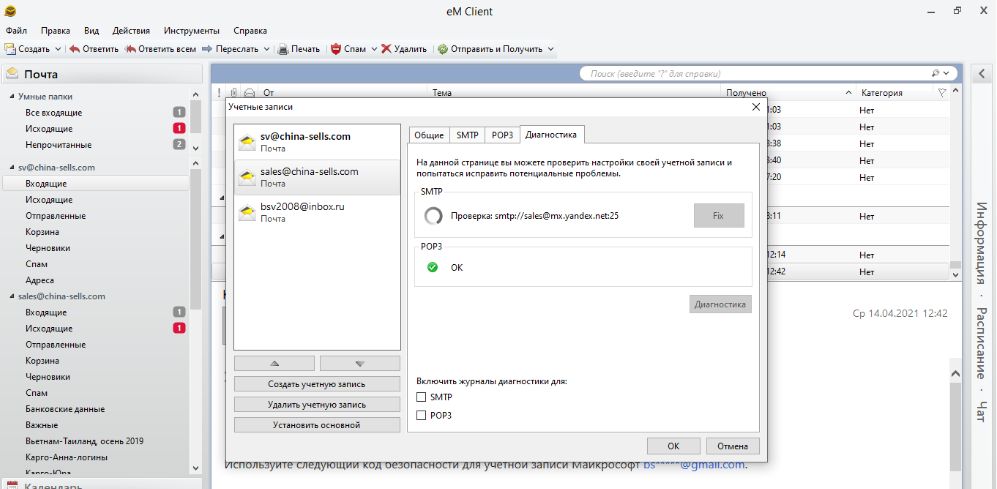This screenshot has width=997, height=489.
Task: Collapse sales@china-sells.com folder tree
Action: pyautogui.click(x=11, y=296)
